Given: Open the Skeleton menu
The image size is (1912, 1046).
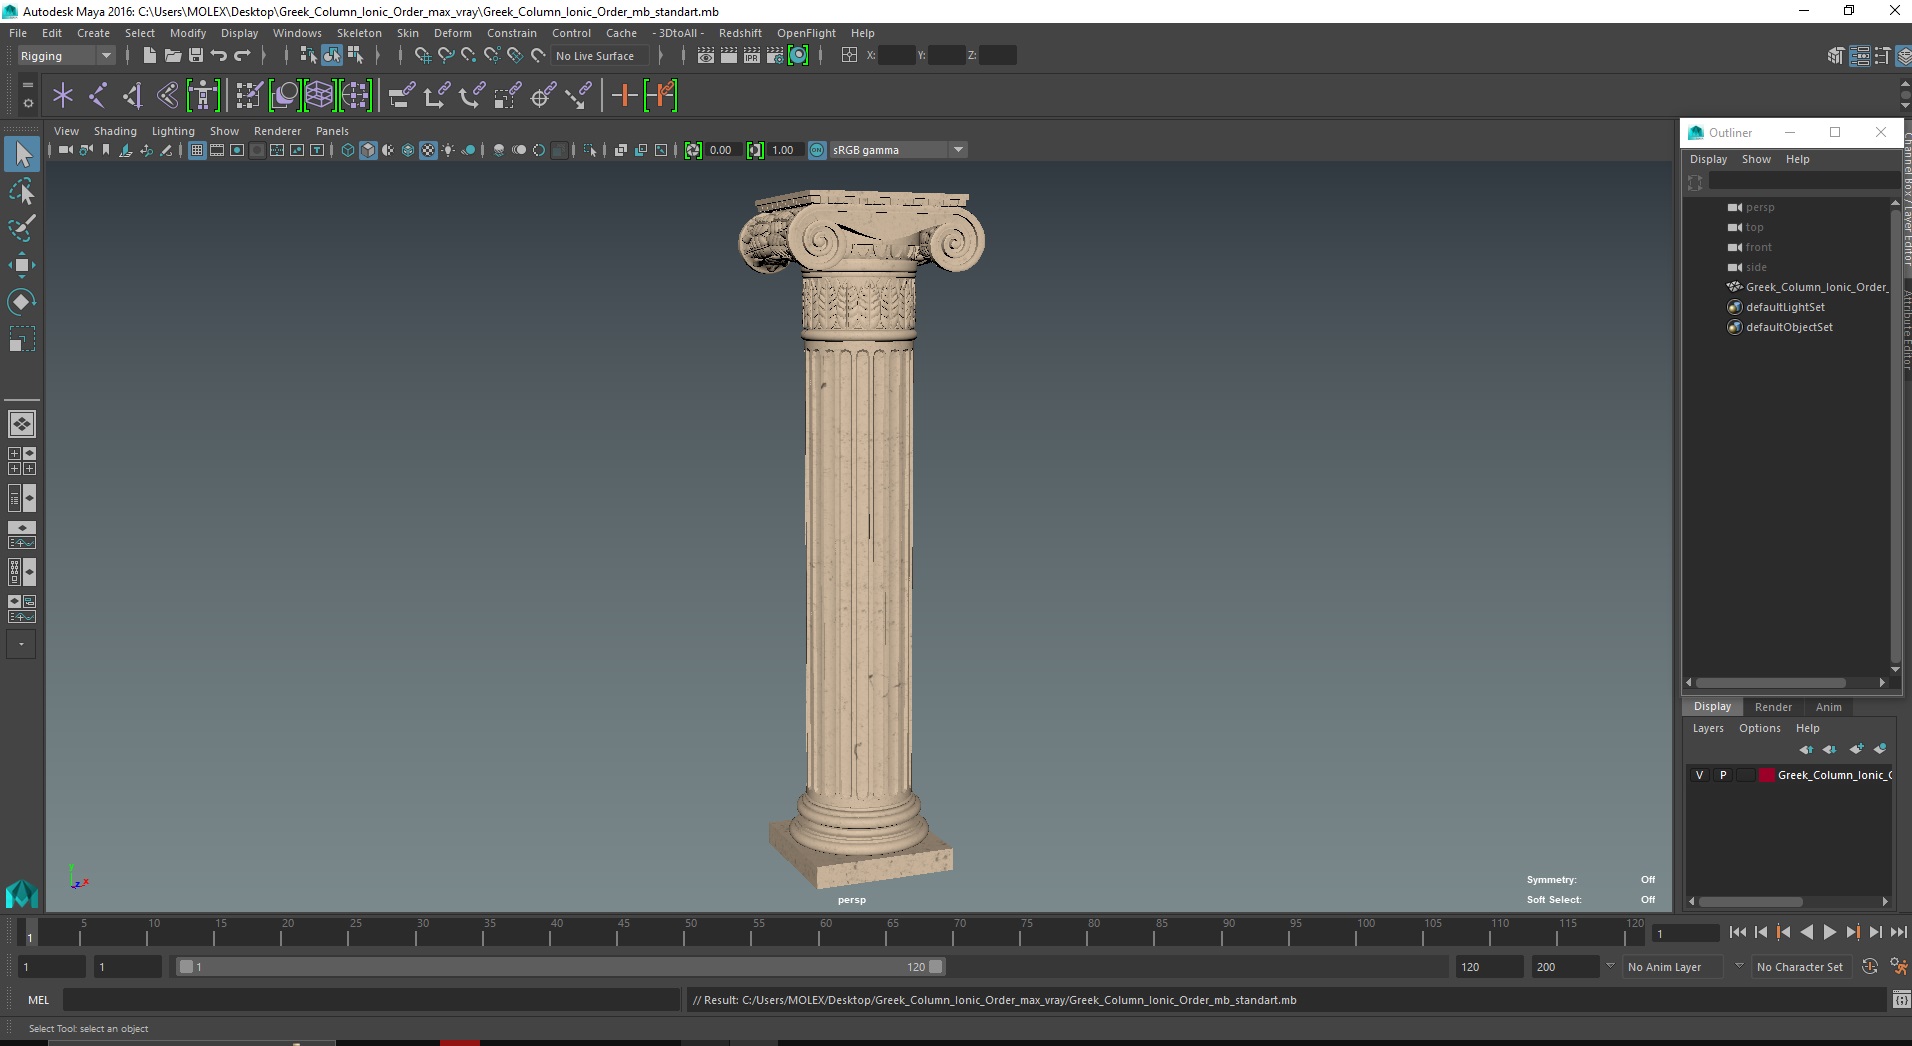Looking at the screenshot, I should tap(359, 33).
